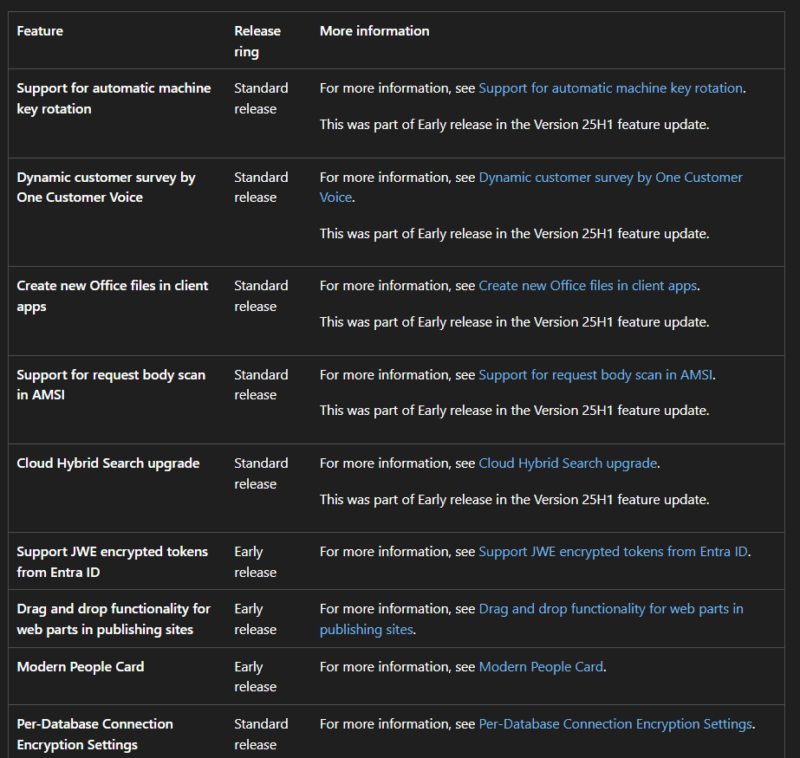Image resolution: width=800 pixels, height=758 pixels.
Task: Open Support for request body scan in AMSI link
Action: pyautogui.click(x=595, y=375)
